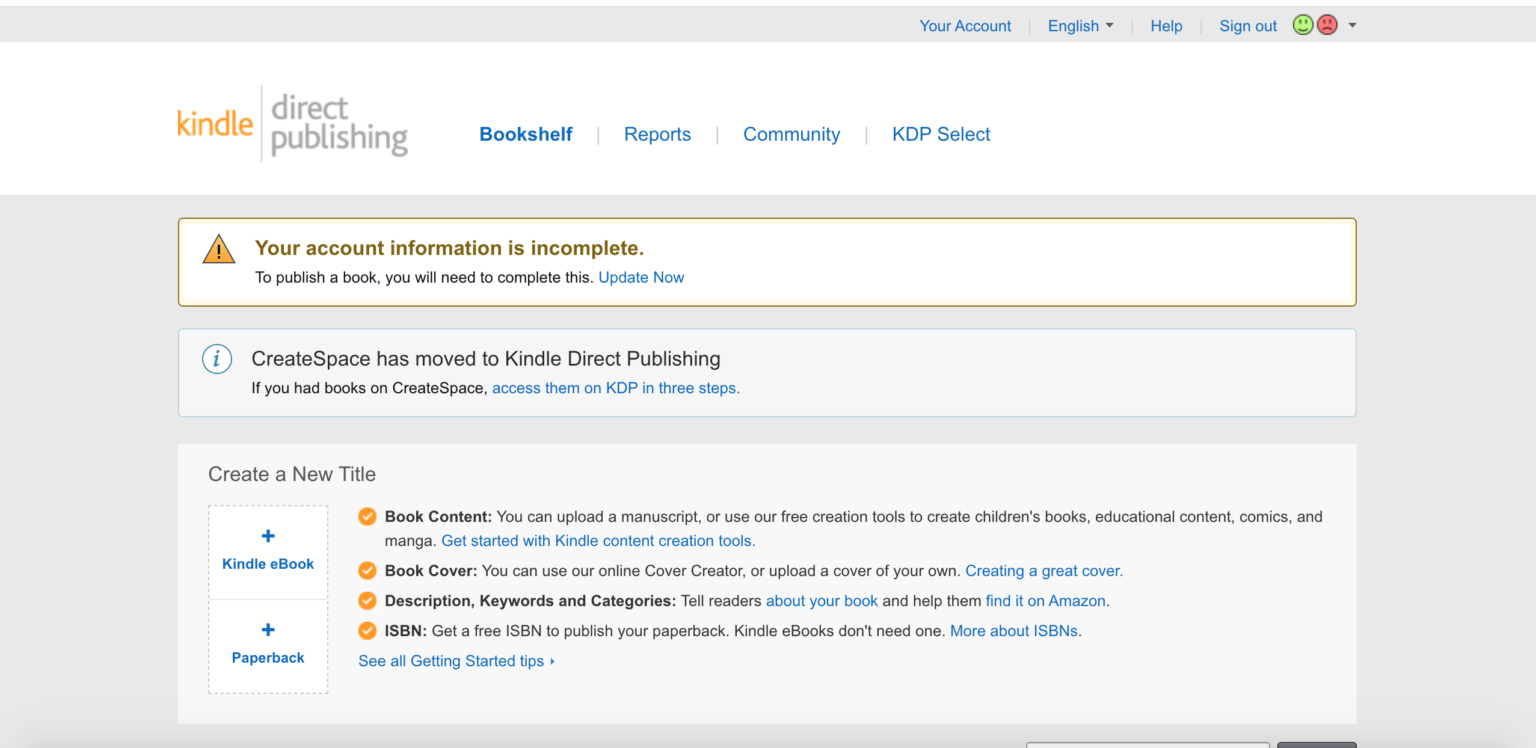1536x748 pixels.
Task: Click the green smiley feedback icon
Action: 1303,24
